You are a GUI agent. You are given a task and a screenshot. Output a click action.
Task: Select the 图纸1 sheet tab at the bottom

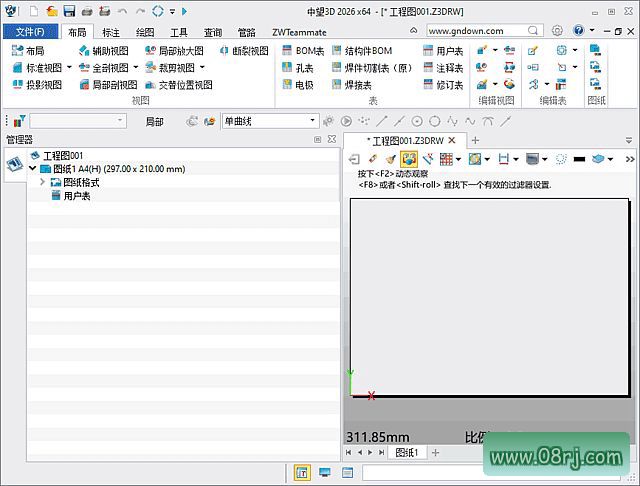point(407,452)
